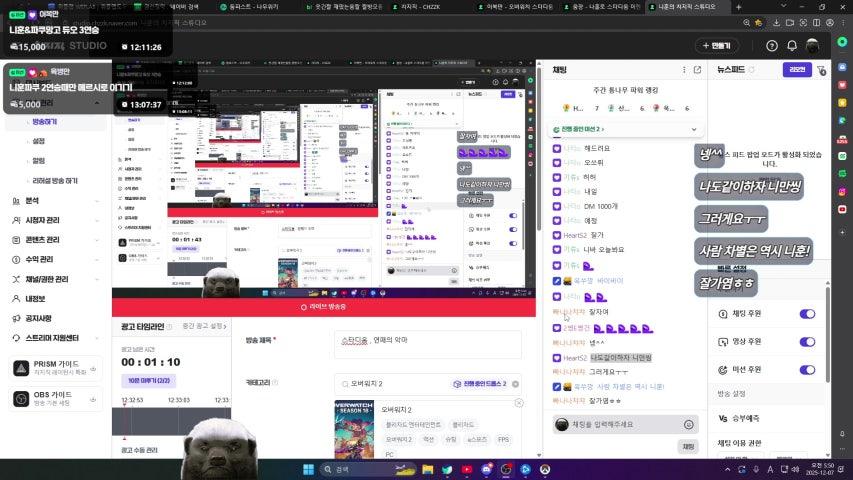Click the chat message input field
Screen dimensions: 853x480
click(x=625, y=424)
